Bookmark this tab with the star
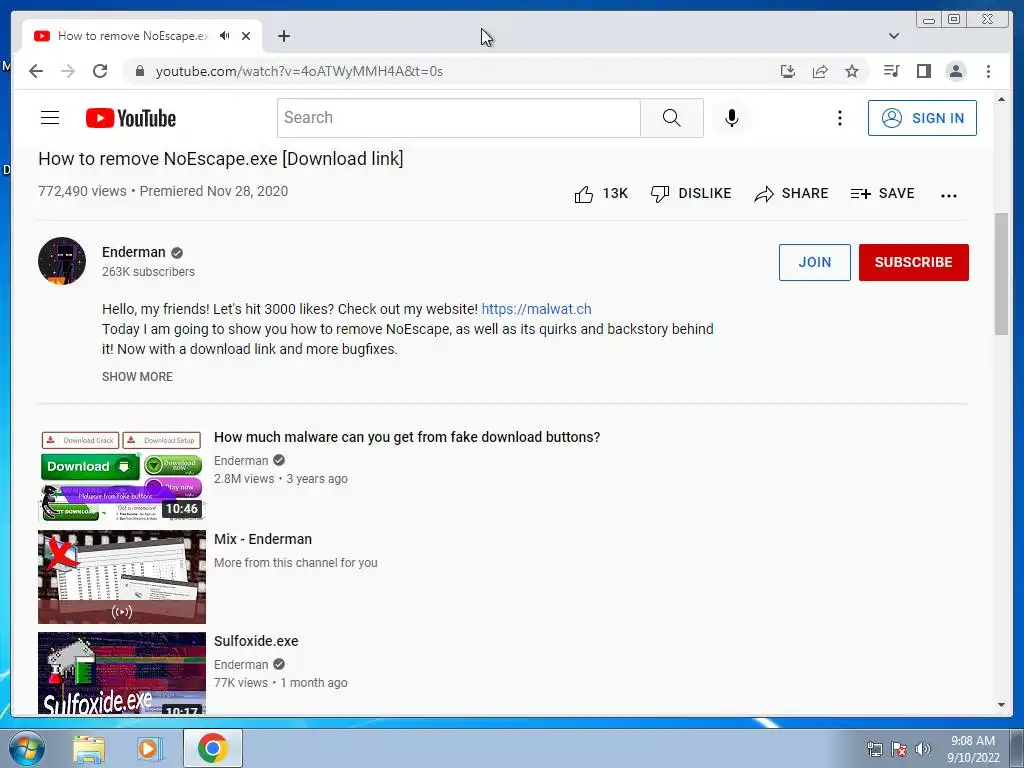This screenshot has height=768, width=1024. tap(852, 71)
